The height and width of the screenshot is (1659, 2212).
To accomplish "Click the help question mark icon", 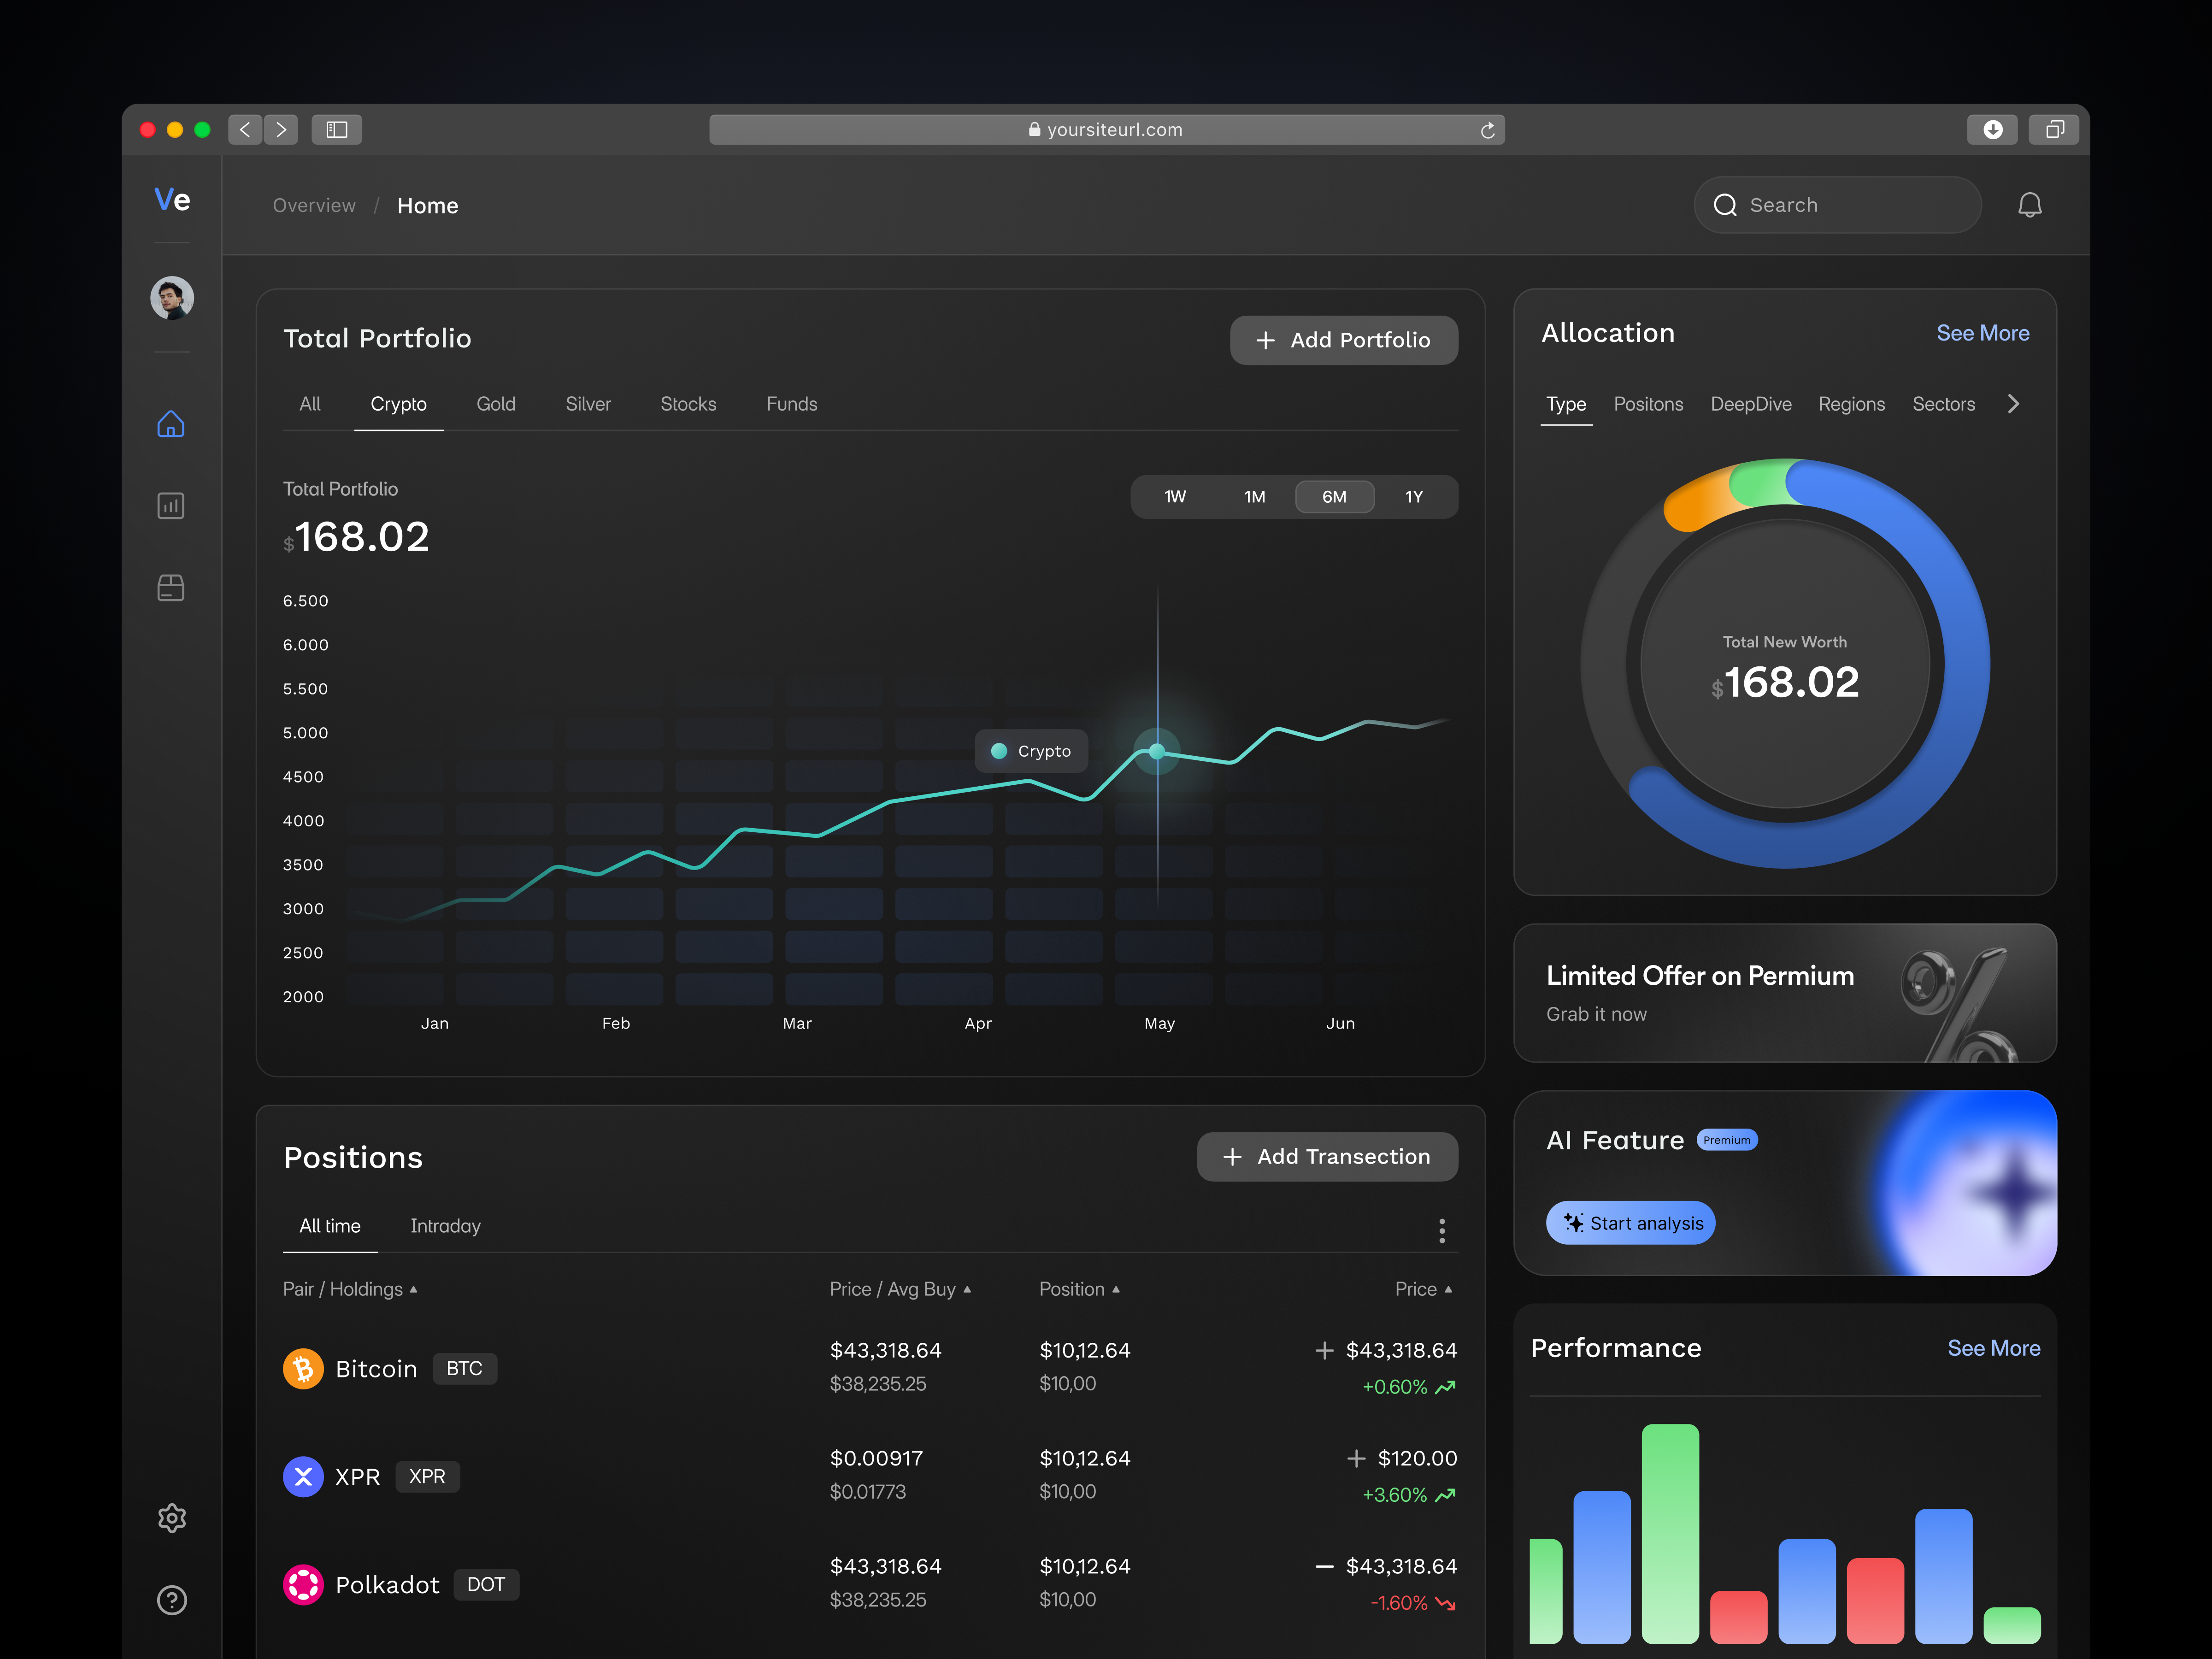I will point(171,1600).
